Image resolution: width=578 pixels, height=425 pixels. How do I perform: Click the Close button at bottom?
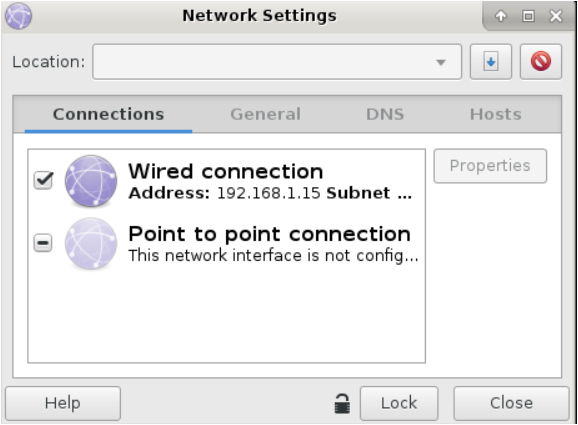pos(511,403)
